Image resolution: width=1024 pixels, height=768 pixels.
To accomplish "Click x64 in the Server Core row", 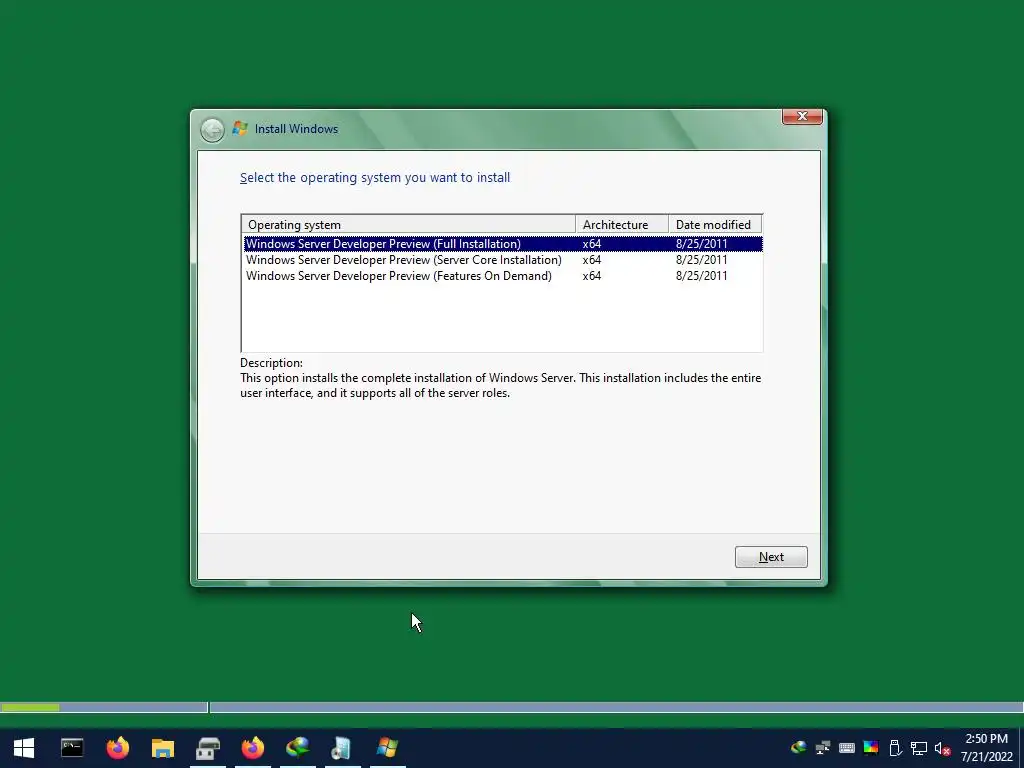I will [592, 260].
